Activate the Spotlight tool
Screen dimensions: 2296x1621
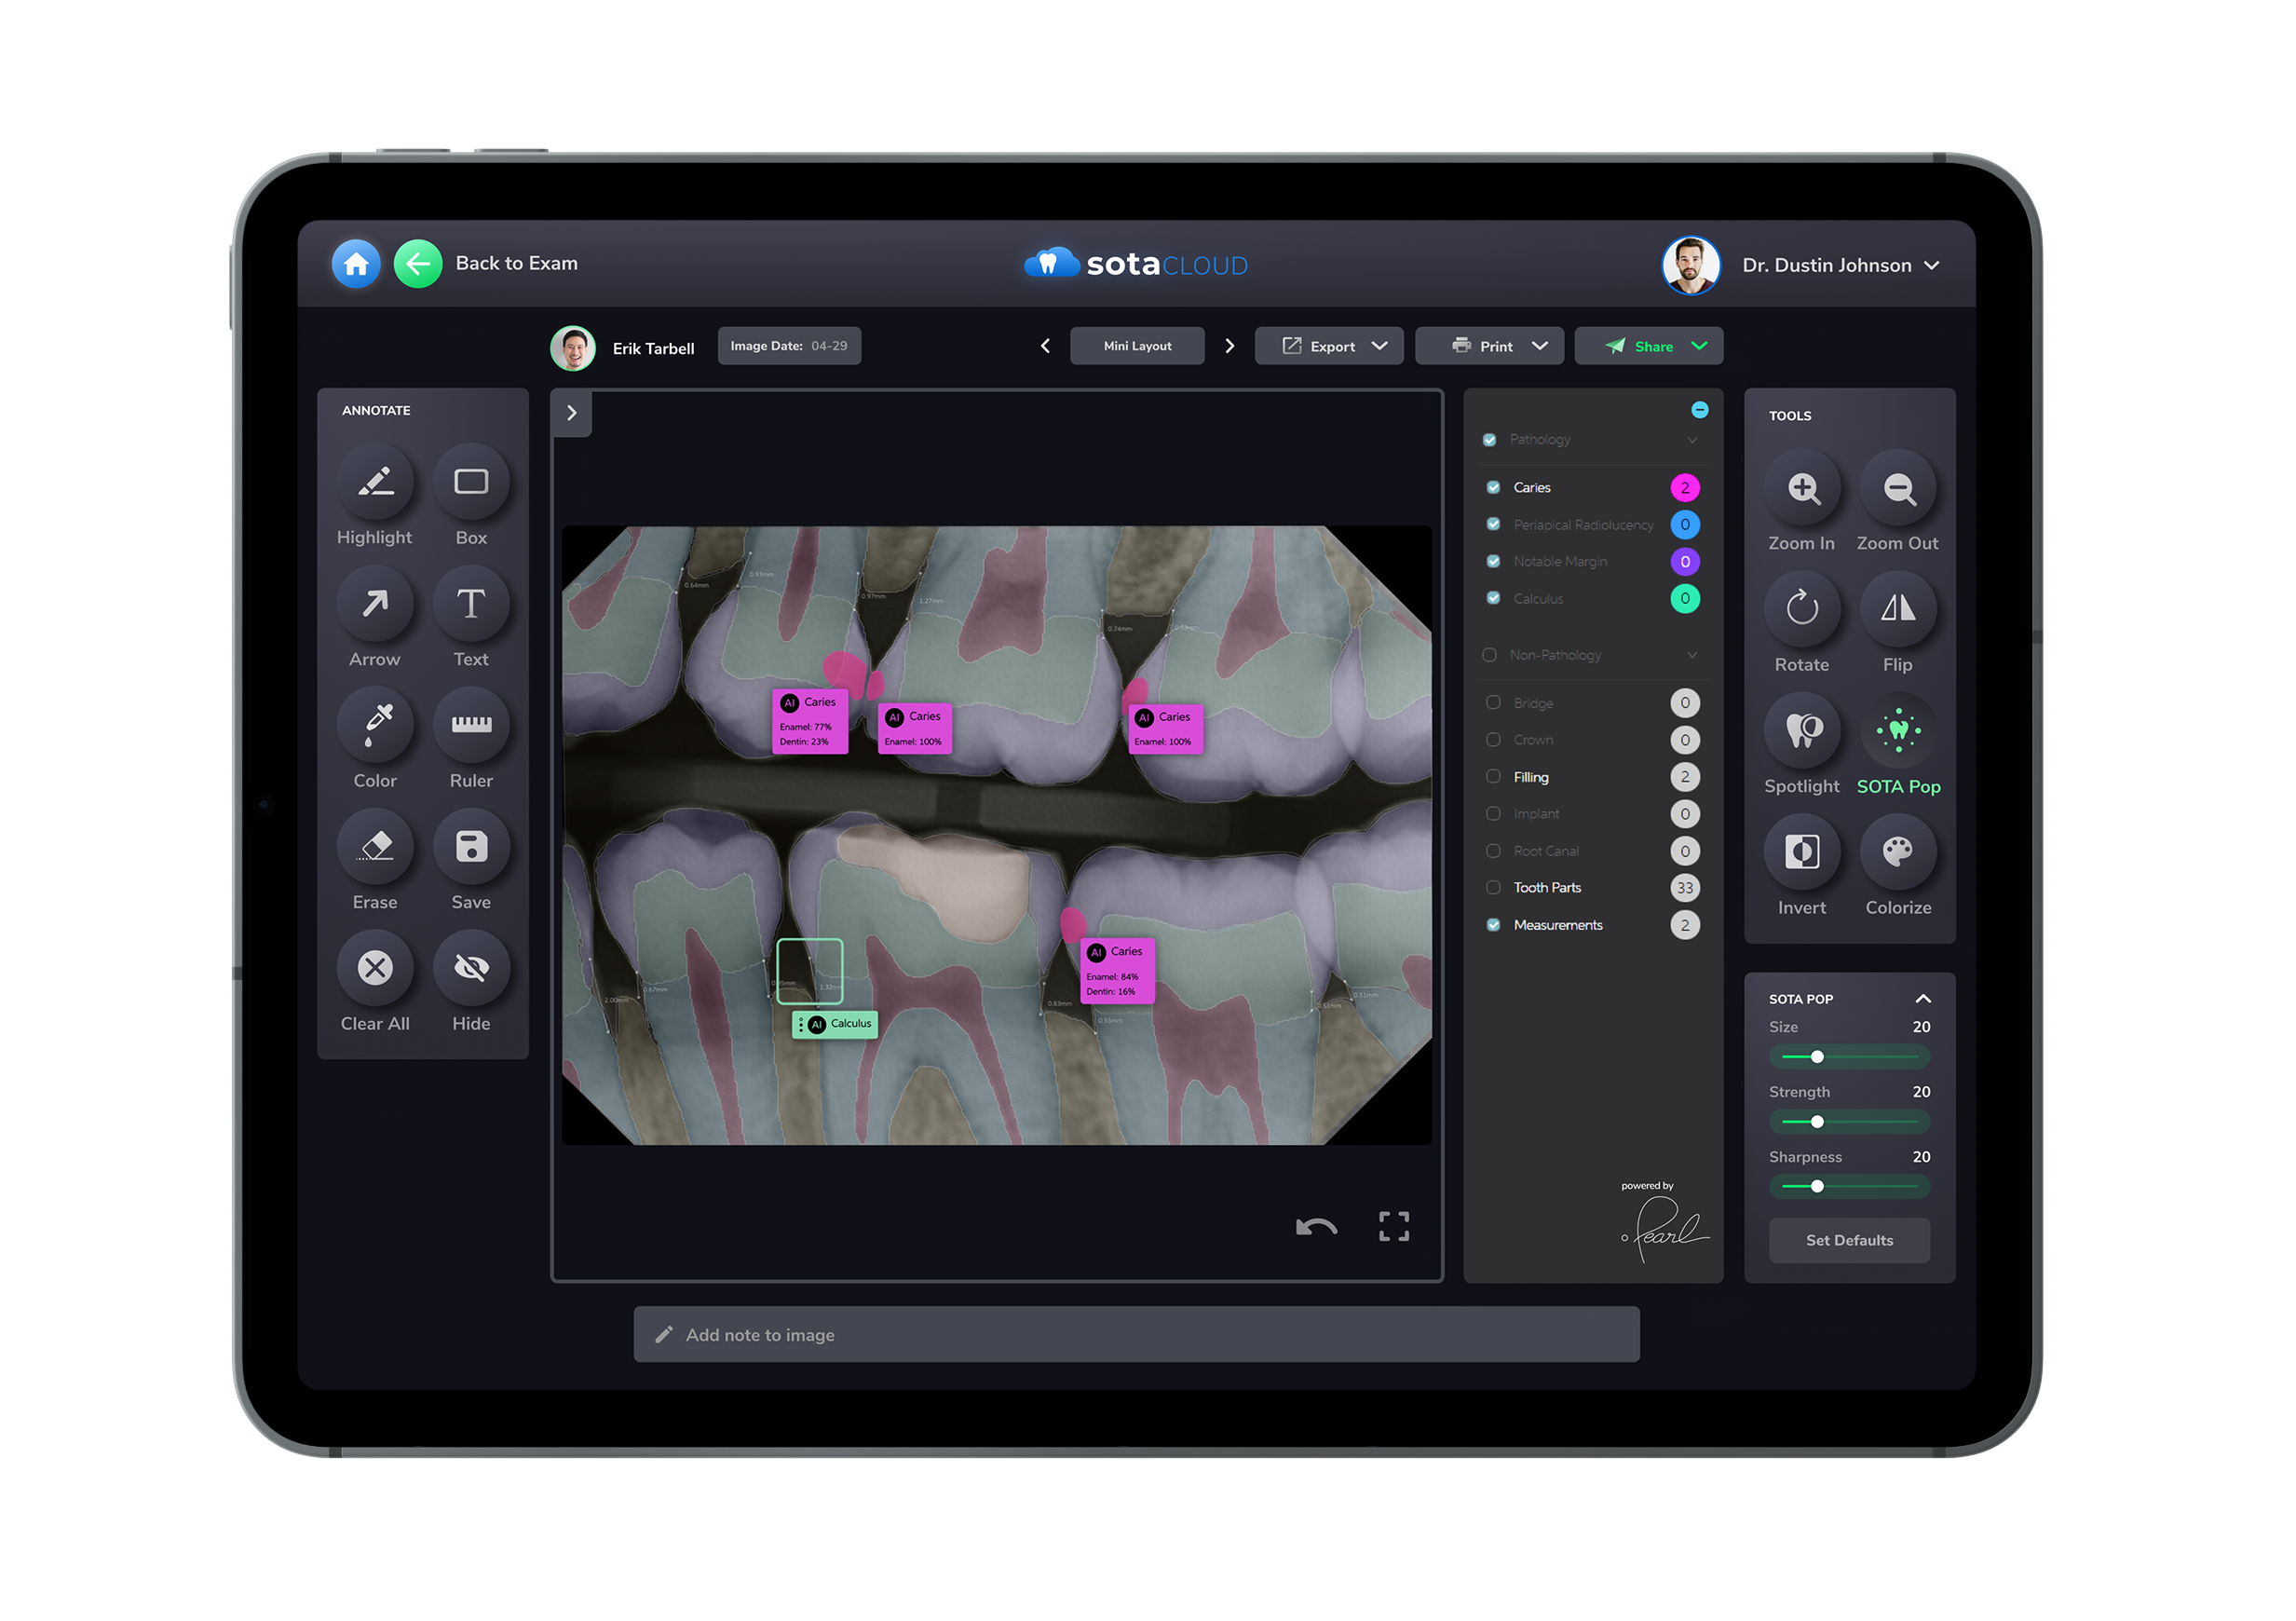[1802, 731]
